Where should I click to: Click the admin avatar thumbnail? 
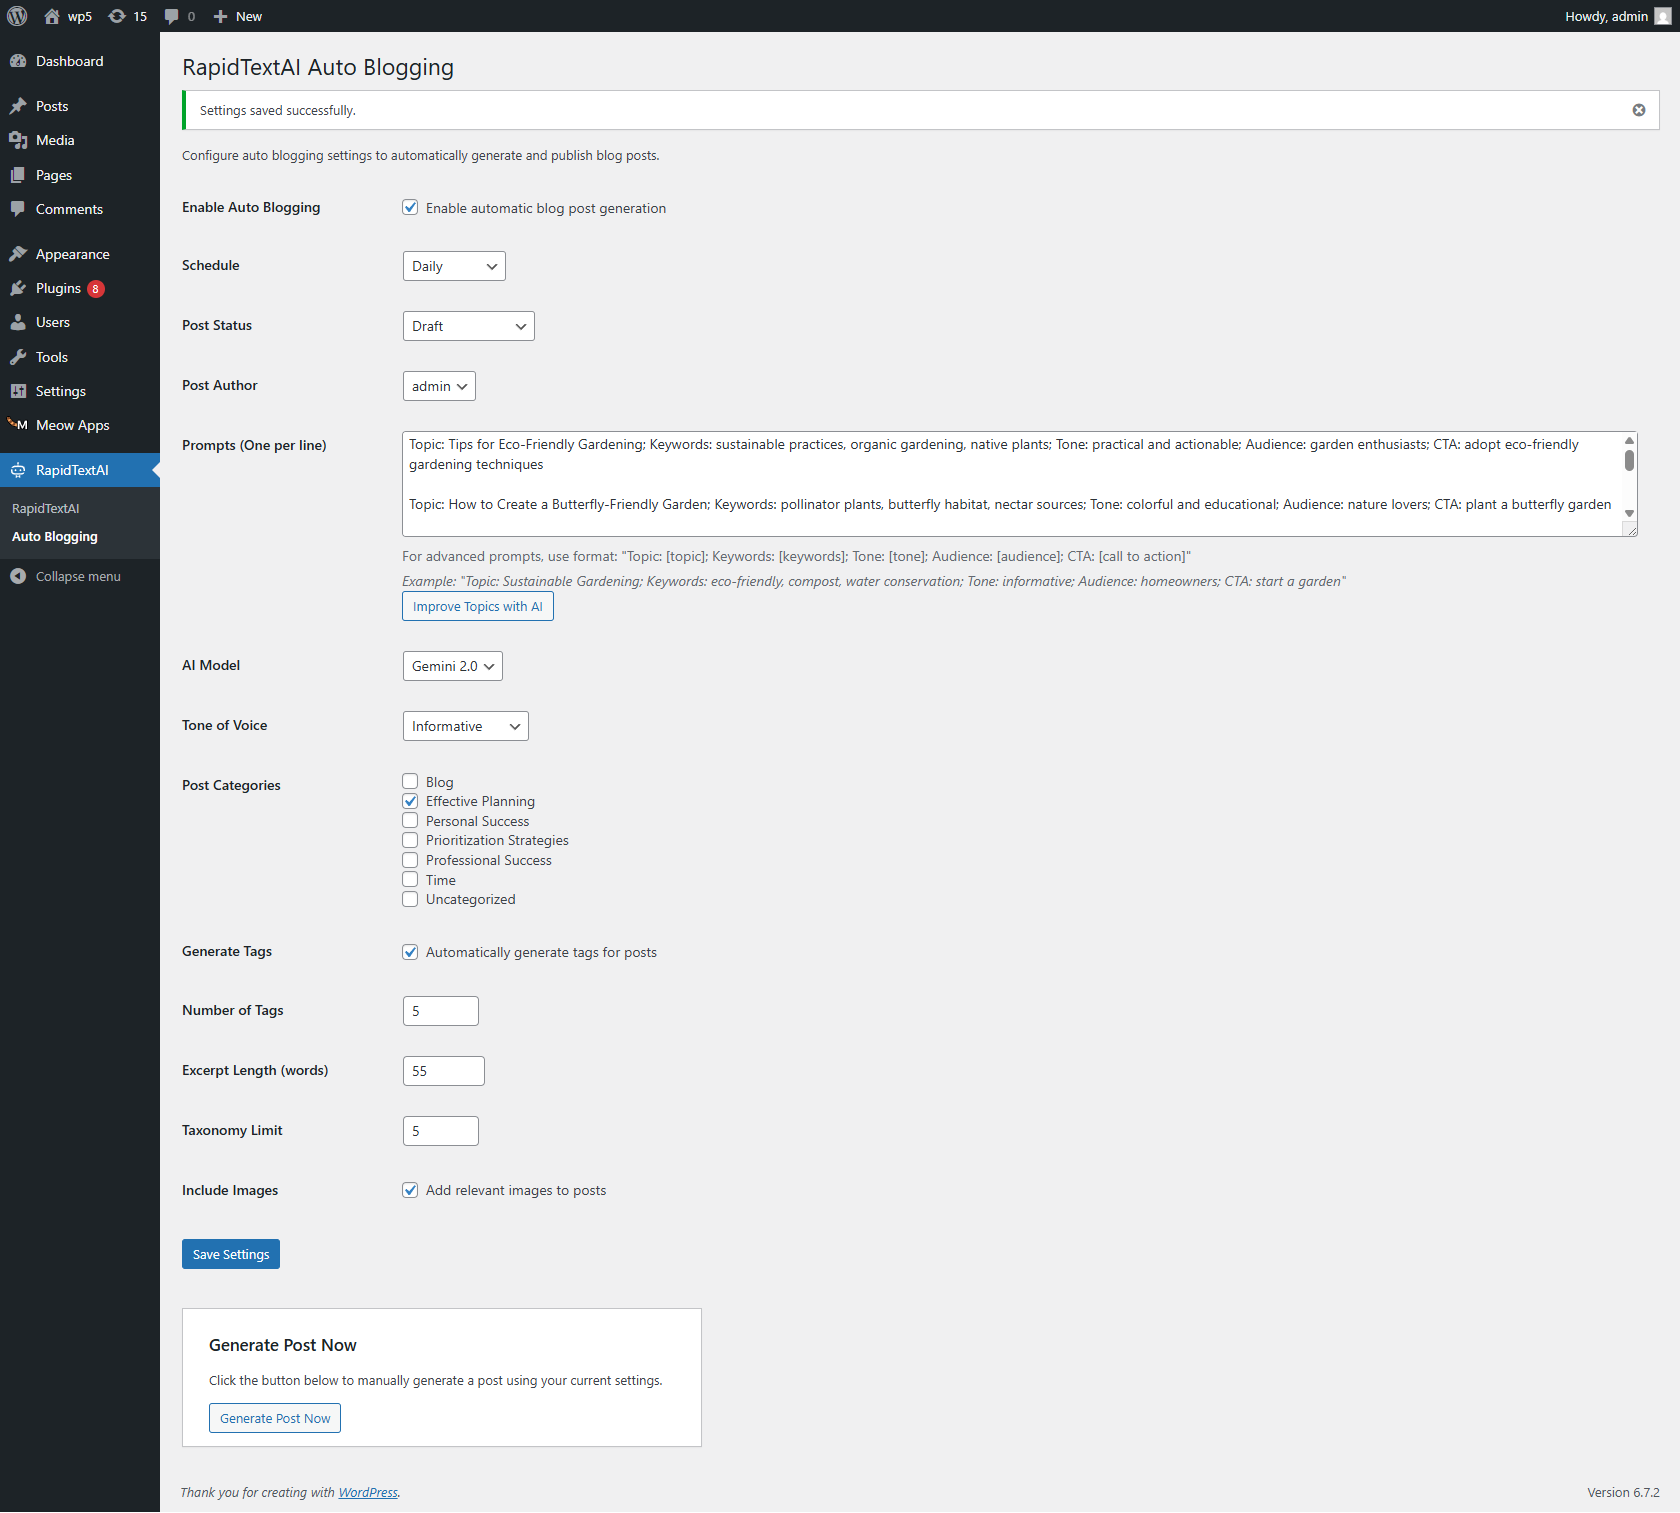(x=1663, y=16)
